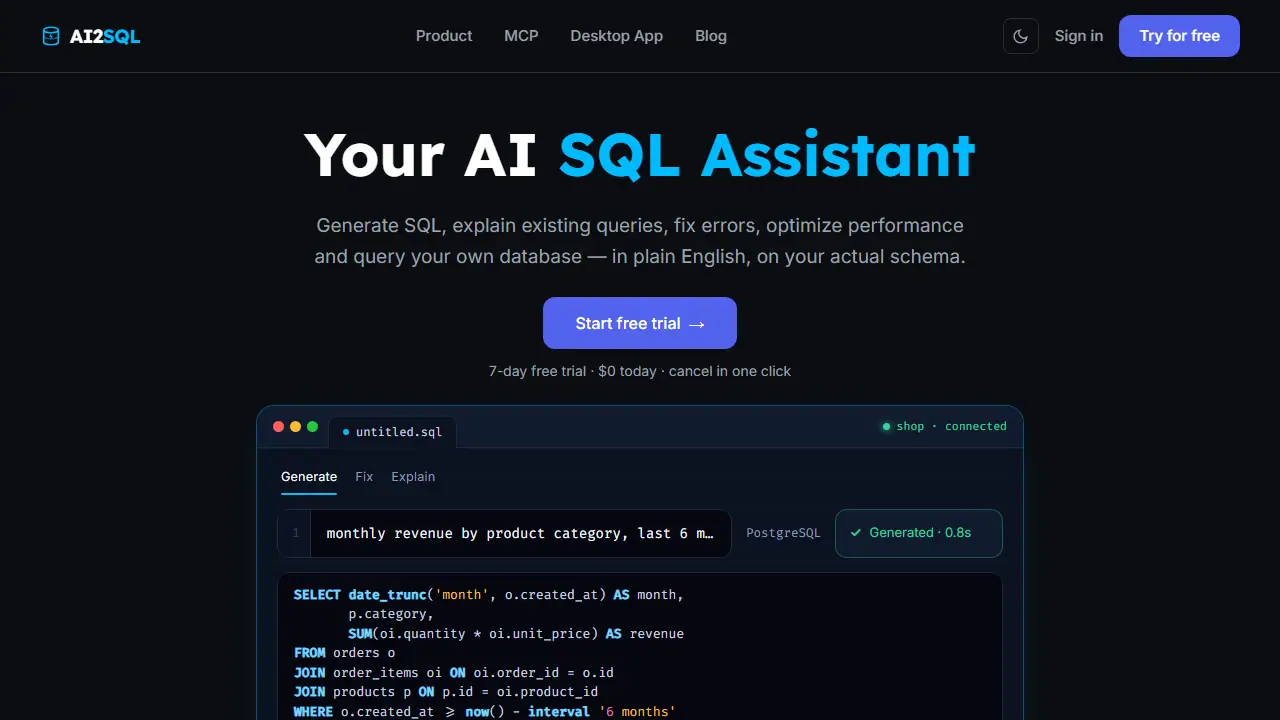Click the shop connected status indicator
The image size is (1280, 720).
[x=944, y=426]
